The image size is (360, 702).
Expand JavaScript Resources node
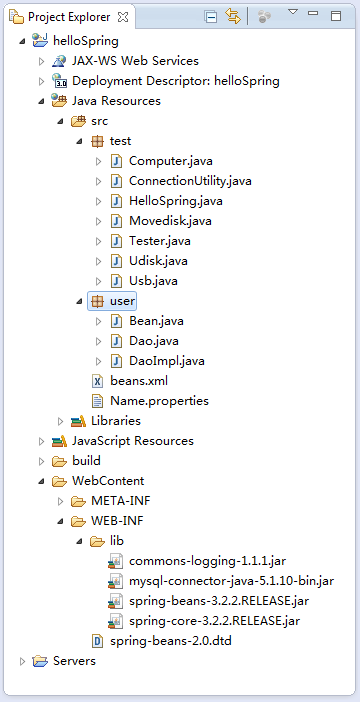[x=41, y=441]
